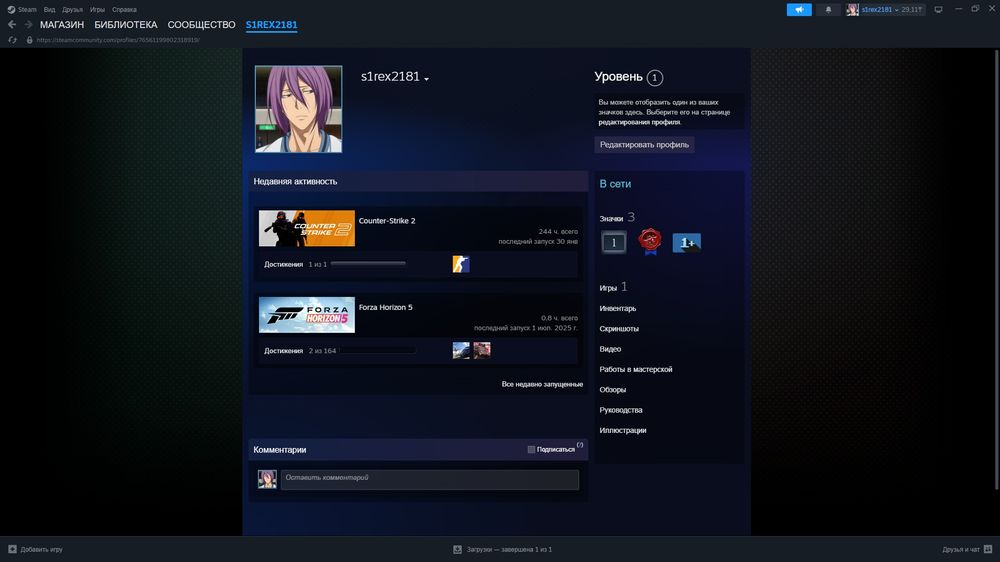Open Forza Horizon 5 game banner
The width and height of the screenshot is (1000, 562).
point(307,314)
